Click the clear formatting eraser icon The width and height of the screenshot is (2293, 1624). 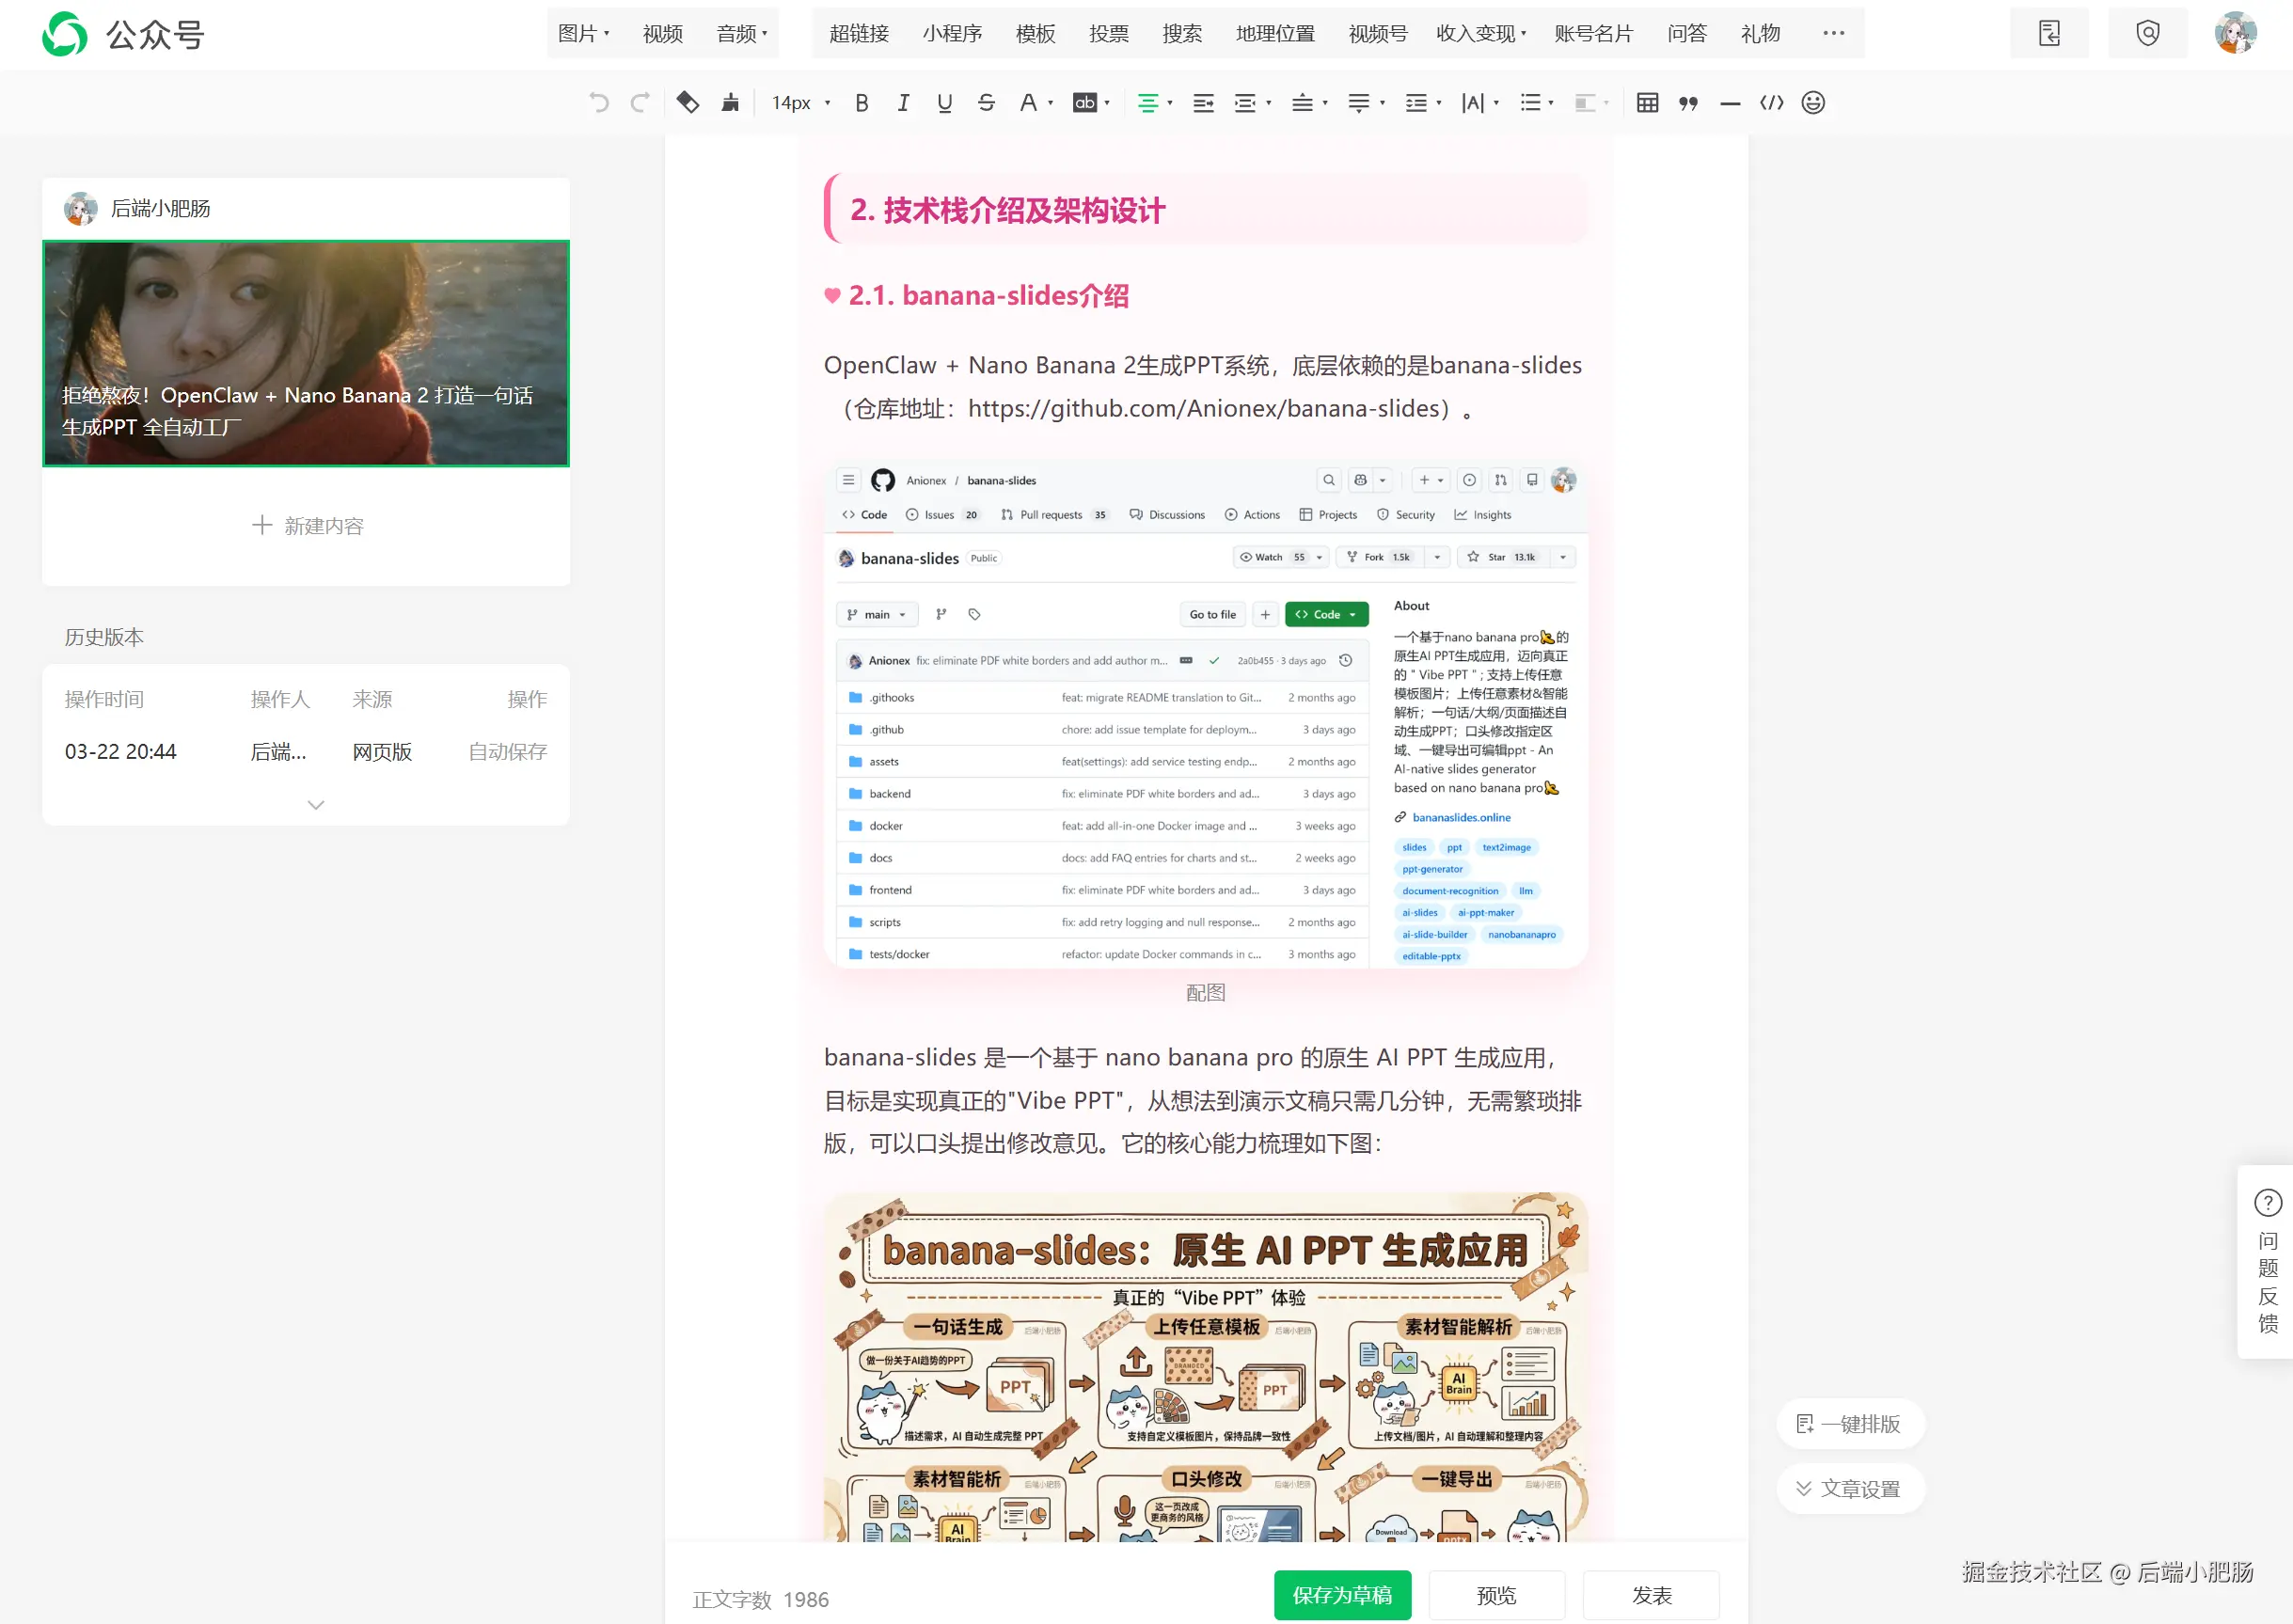pyautogui.click(x=687, y=102)
